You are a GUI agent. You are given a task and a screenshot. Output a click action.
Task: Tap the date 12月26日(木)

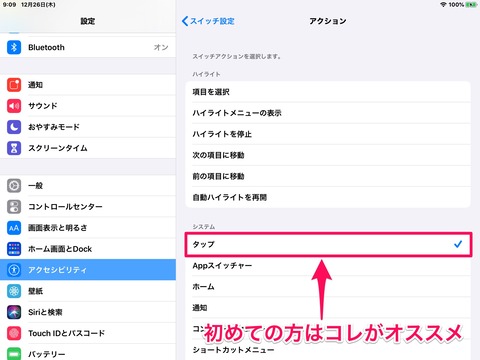point(38,5)
